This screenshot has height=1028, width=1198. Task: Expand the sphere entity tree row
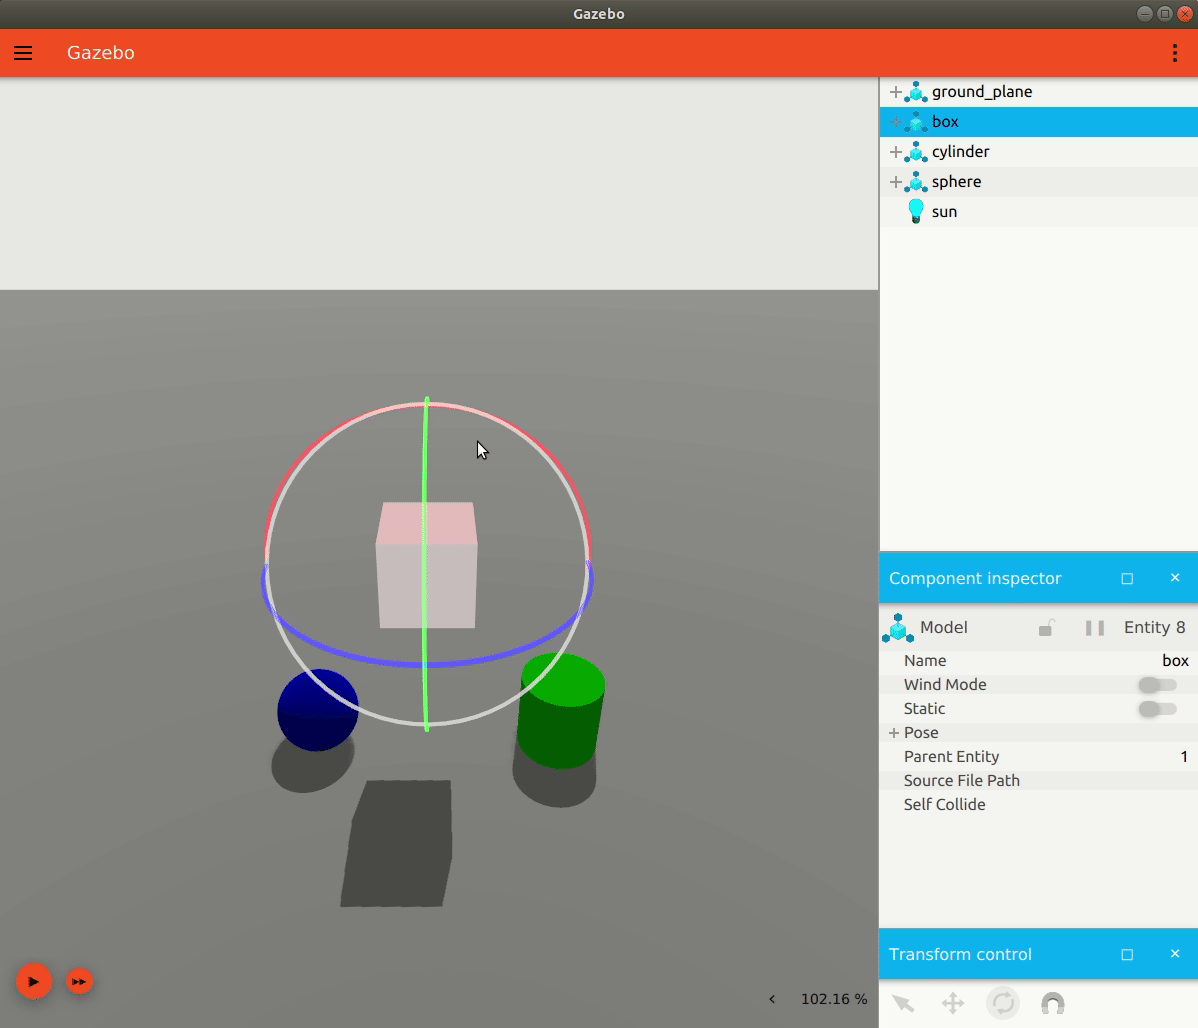pyautogui.click(x=895, y=182)
